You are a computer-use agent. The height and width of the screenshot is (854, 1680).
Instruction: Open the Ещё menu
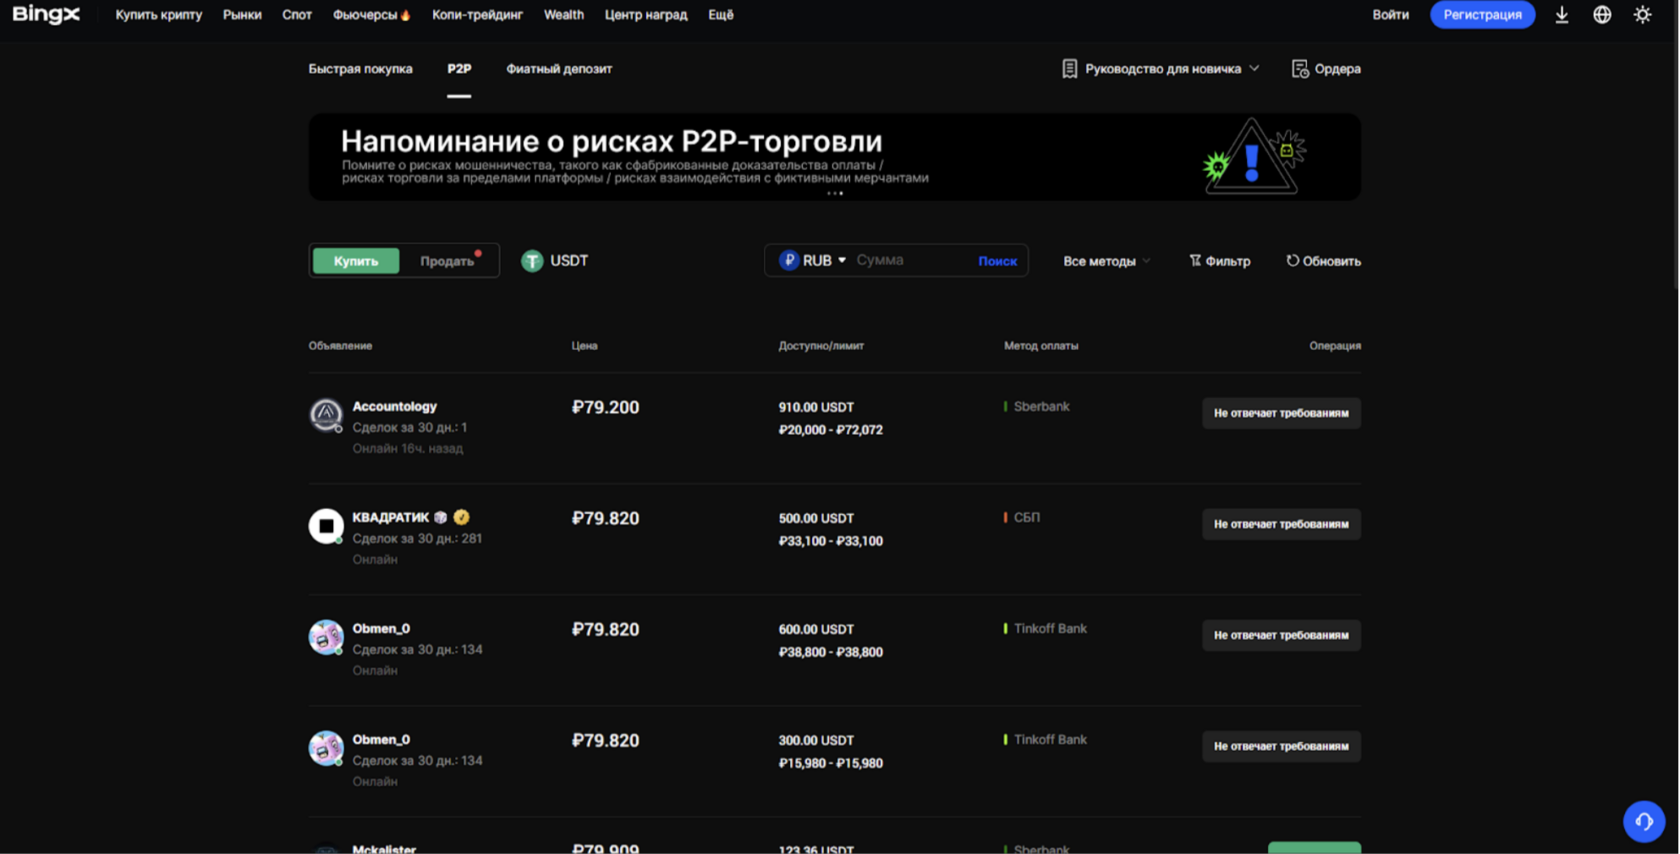[720, 15]
